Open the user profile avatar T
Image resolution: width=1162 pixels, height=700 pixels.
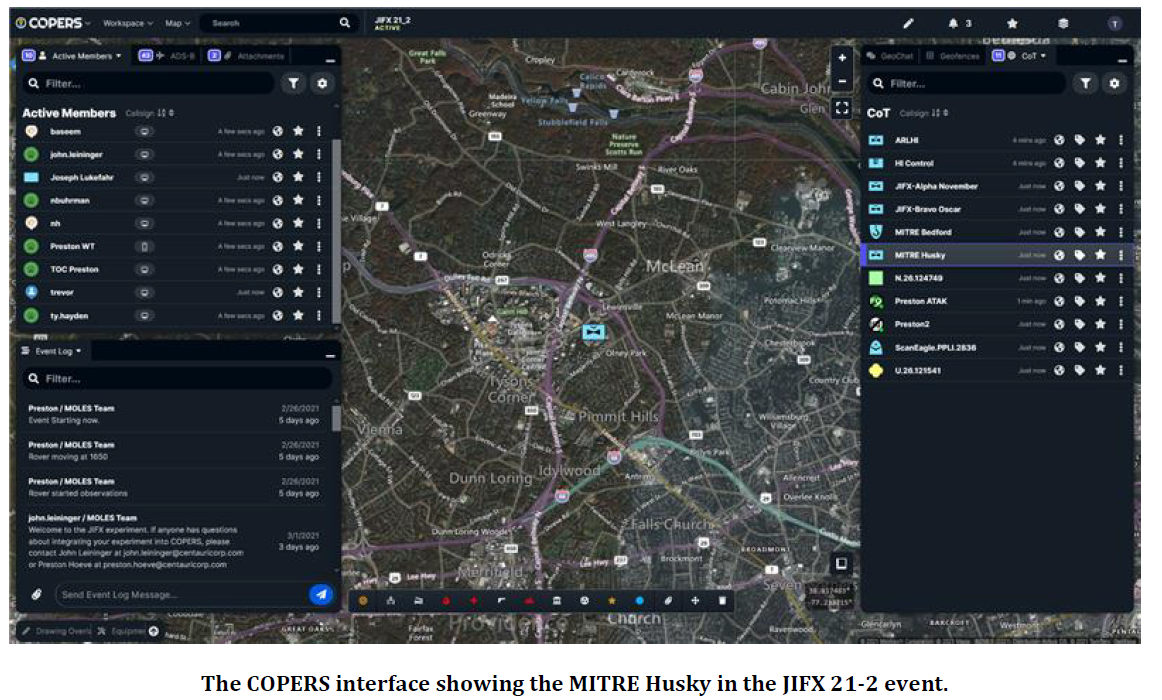[x=1115, y=24]
